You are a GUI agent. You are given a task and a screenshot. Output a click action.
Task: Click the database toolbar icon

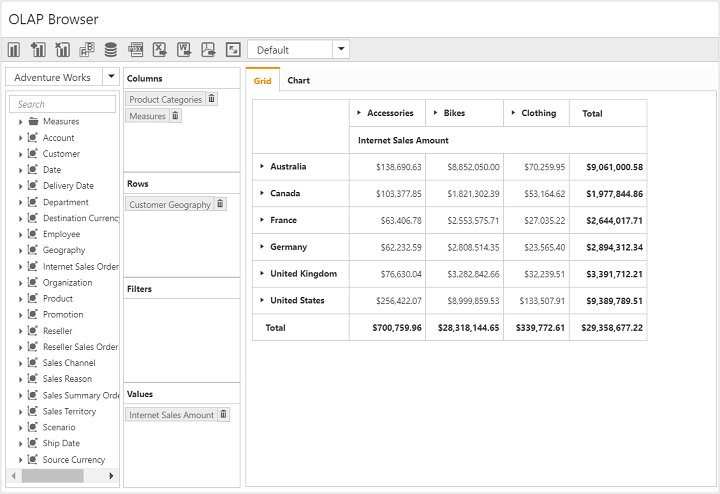point(110,49)
